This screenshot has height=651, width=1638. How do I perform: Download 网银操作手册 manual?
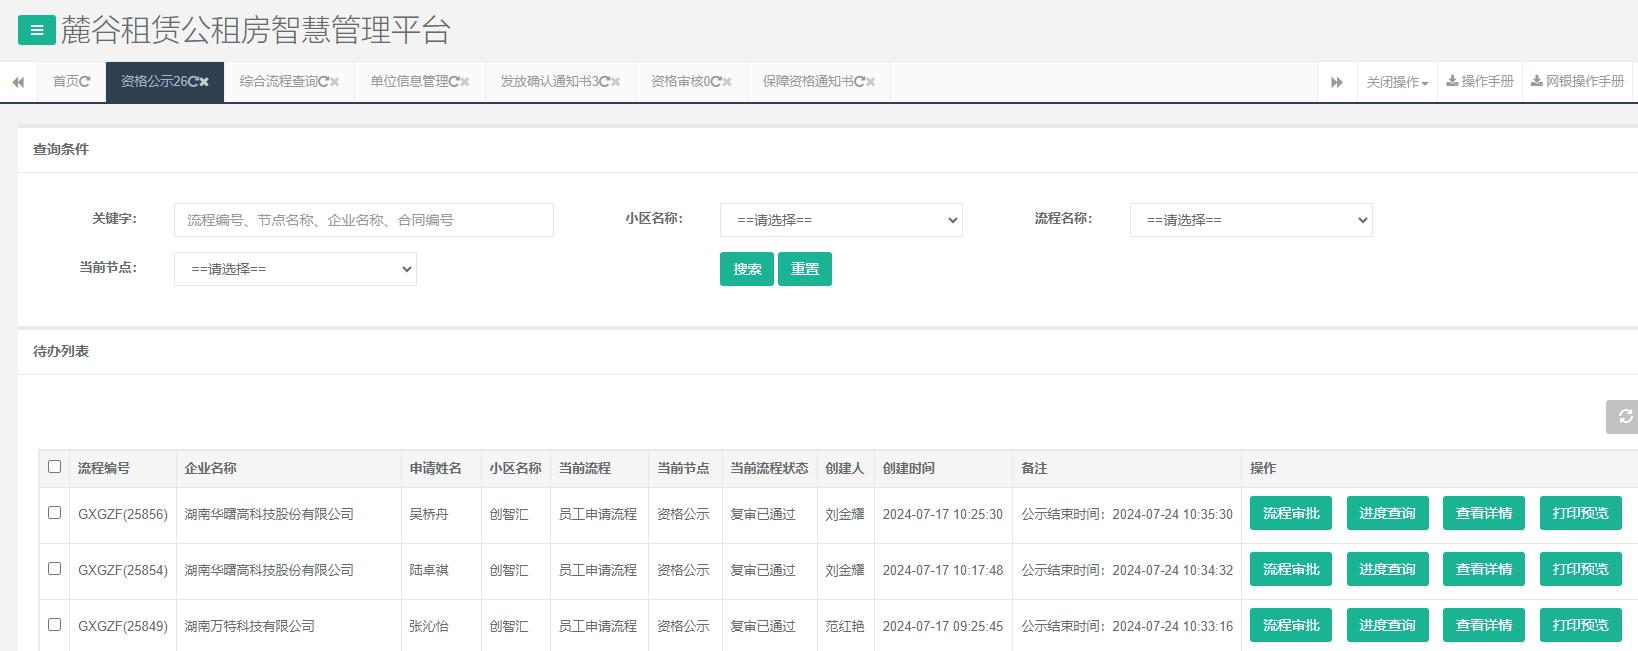coord(1577,82)
